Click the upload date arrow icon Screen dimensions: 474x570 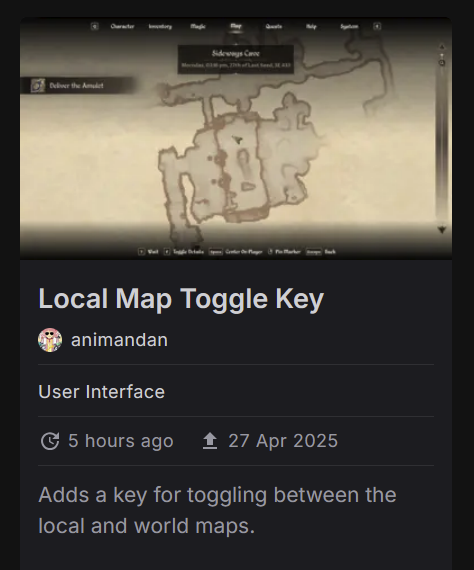(x=210, y=441)
